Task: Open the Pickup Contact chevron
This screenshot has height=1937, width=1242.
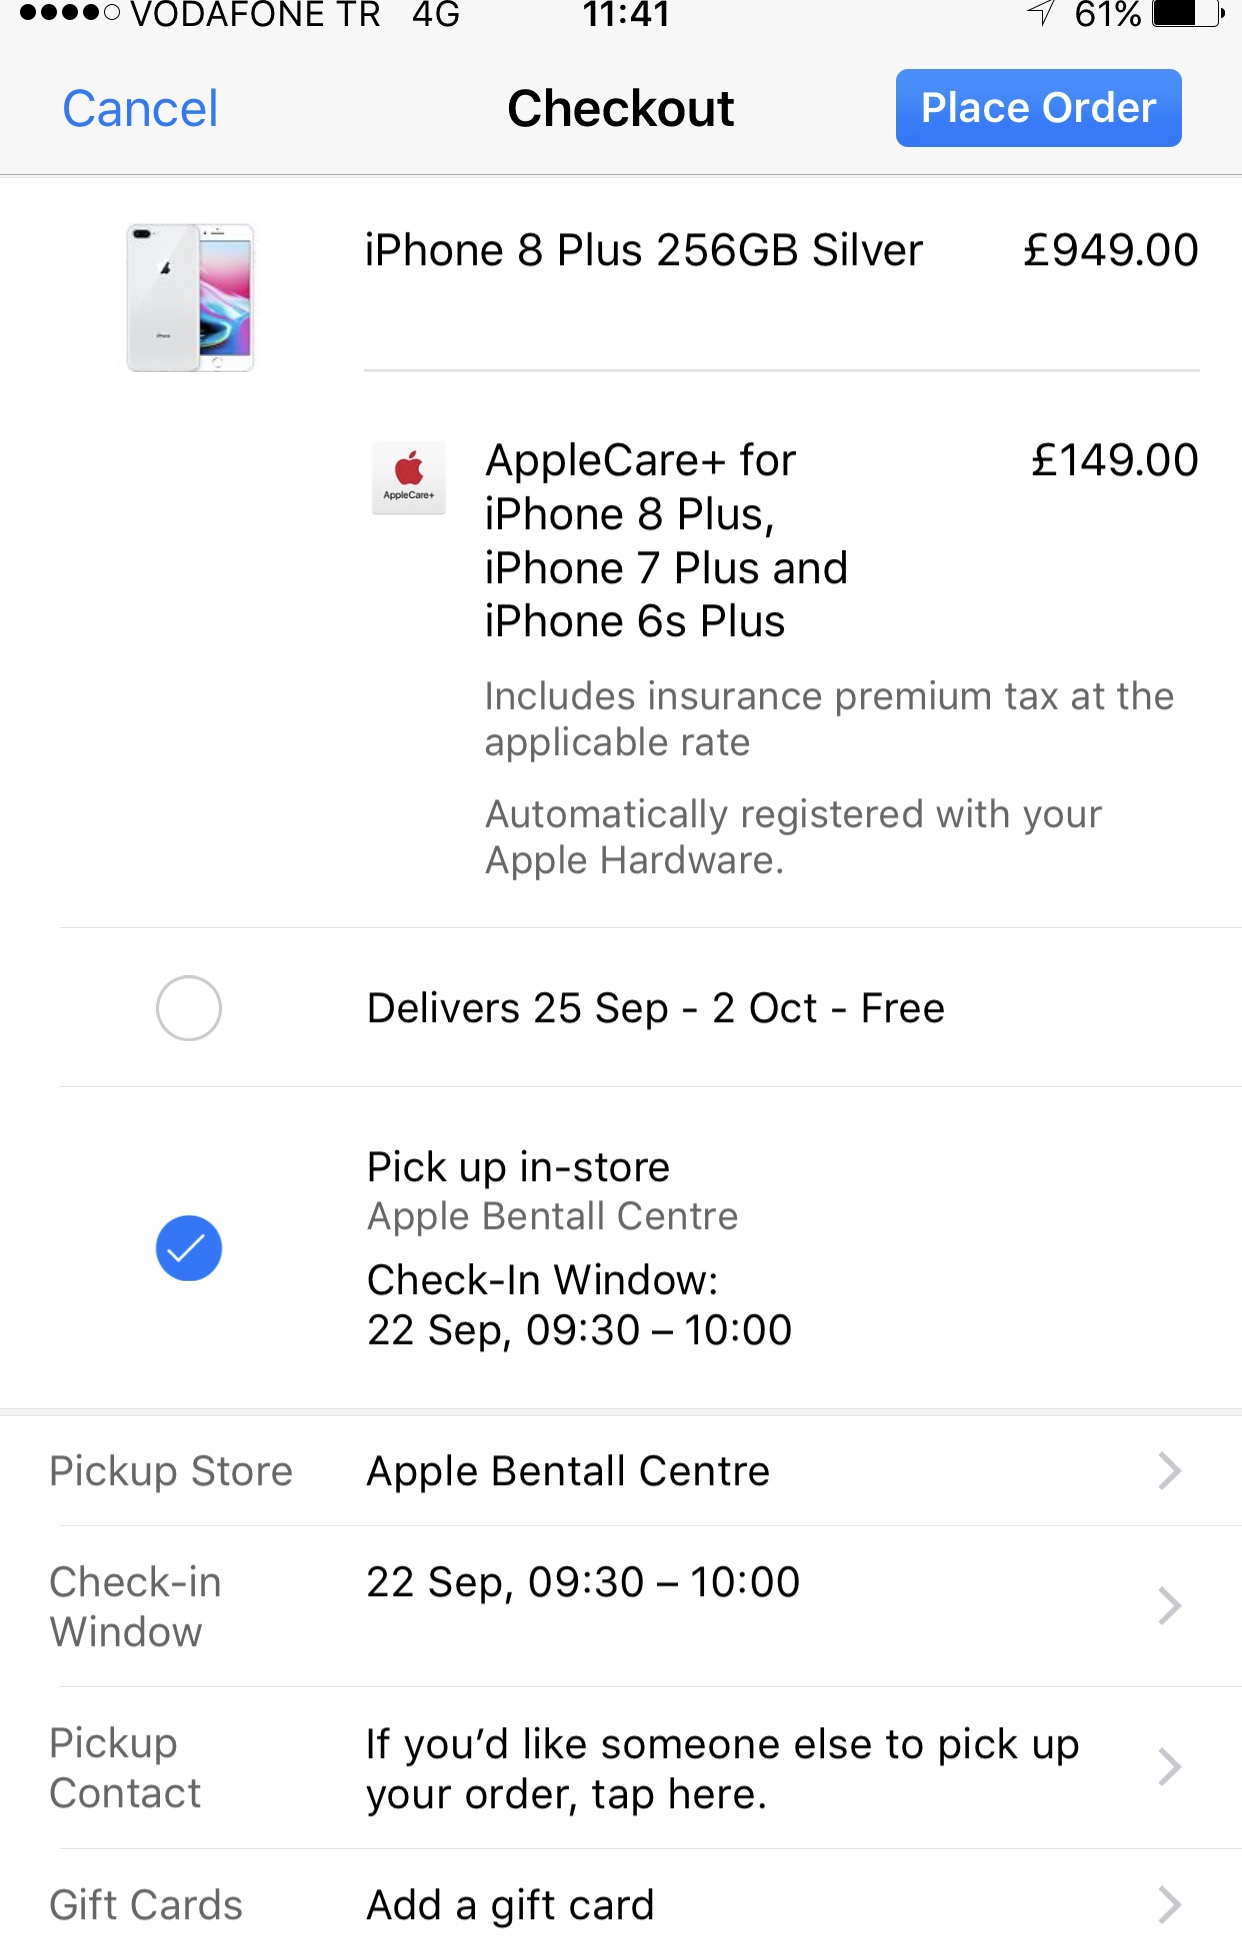Action: click(x=1169, y=1767)
